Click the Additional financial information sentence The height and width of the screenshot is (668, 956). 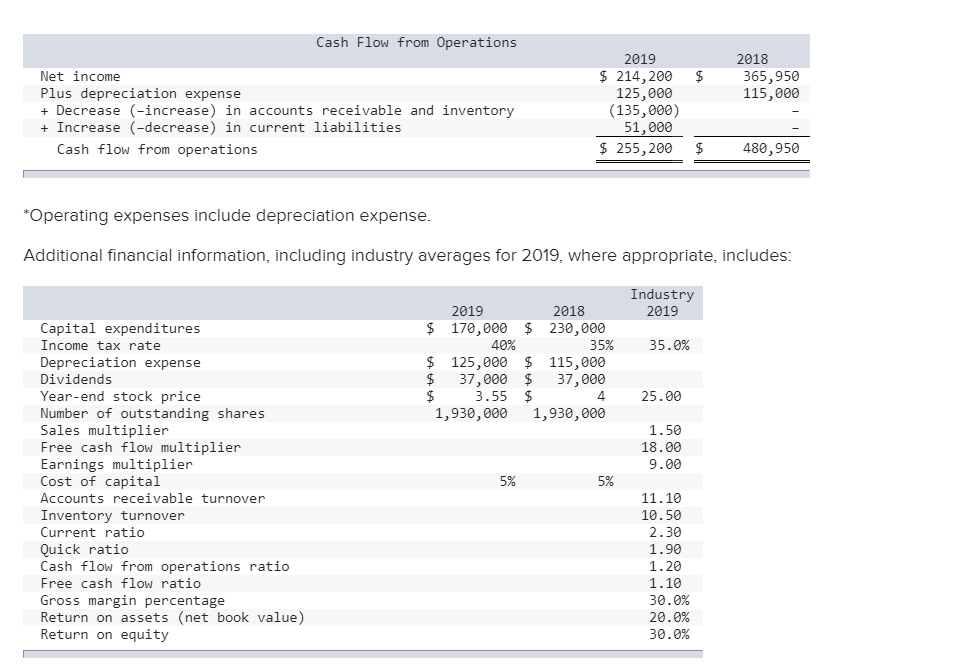coord(407,255)
